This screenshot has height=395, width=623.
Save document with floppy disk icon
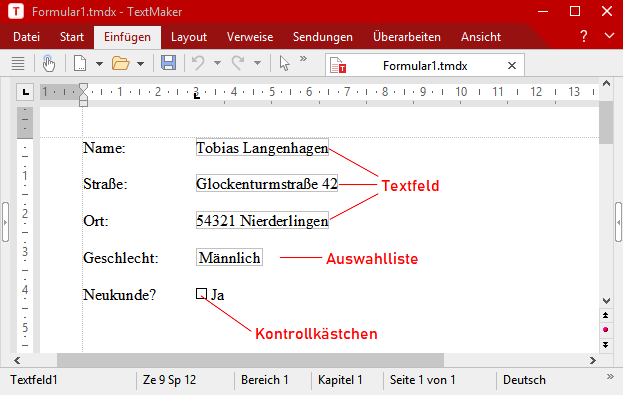pyautogui.click(x=168, y=63)
